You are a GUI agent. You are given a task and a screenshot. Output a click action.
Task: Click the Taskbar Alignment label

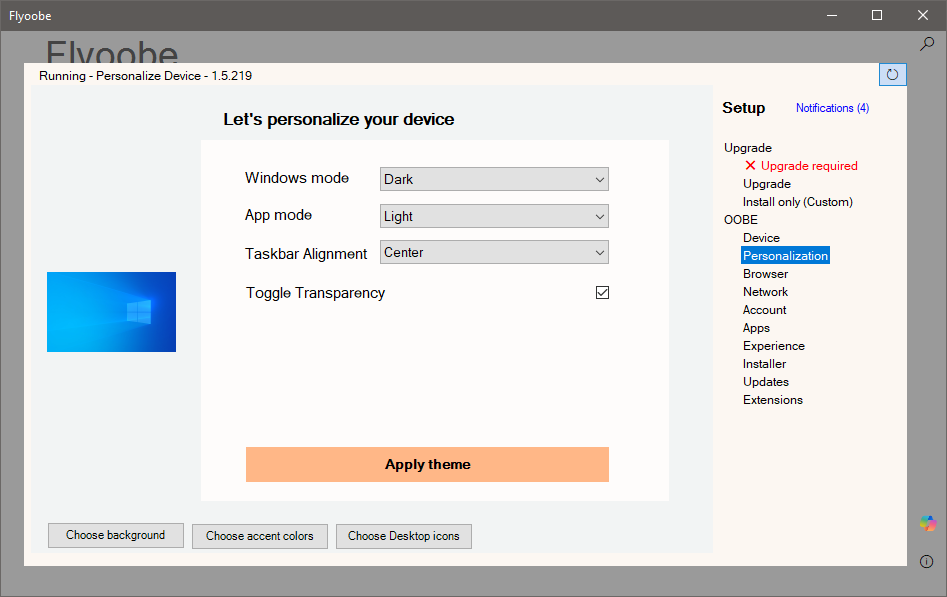306,254
